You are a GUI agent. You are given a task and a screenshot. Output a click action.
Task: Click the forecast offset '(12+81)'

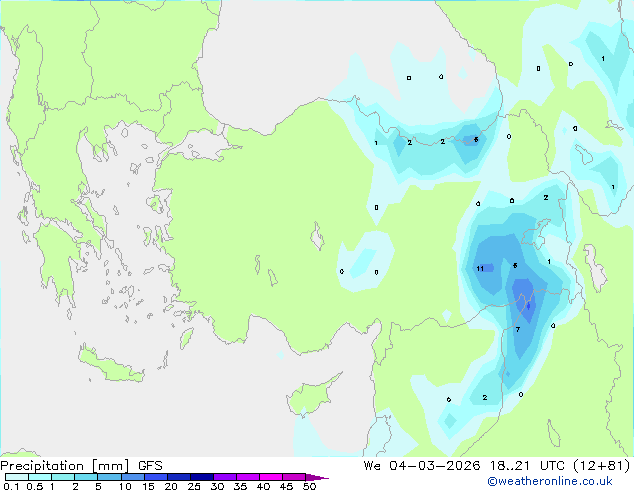coord(602,466)
